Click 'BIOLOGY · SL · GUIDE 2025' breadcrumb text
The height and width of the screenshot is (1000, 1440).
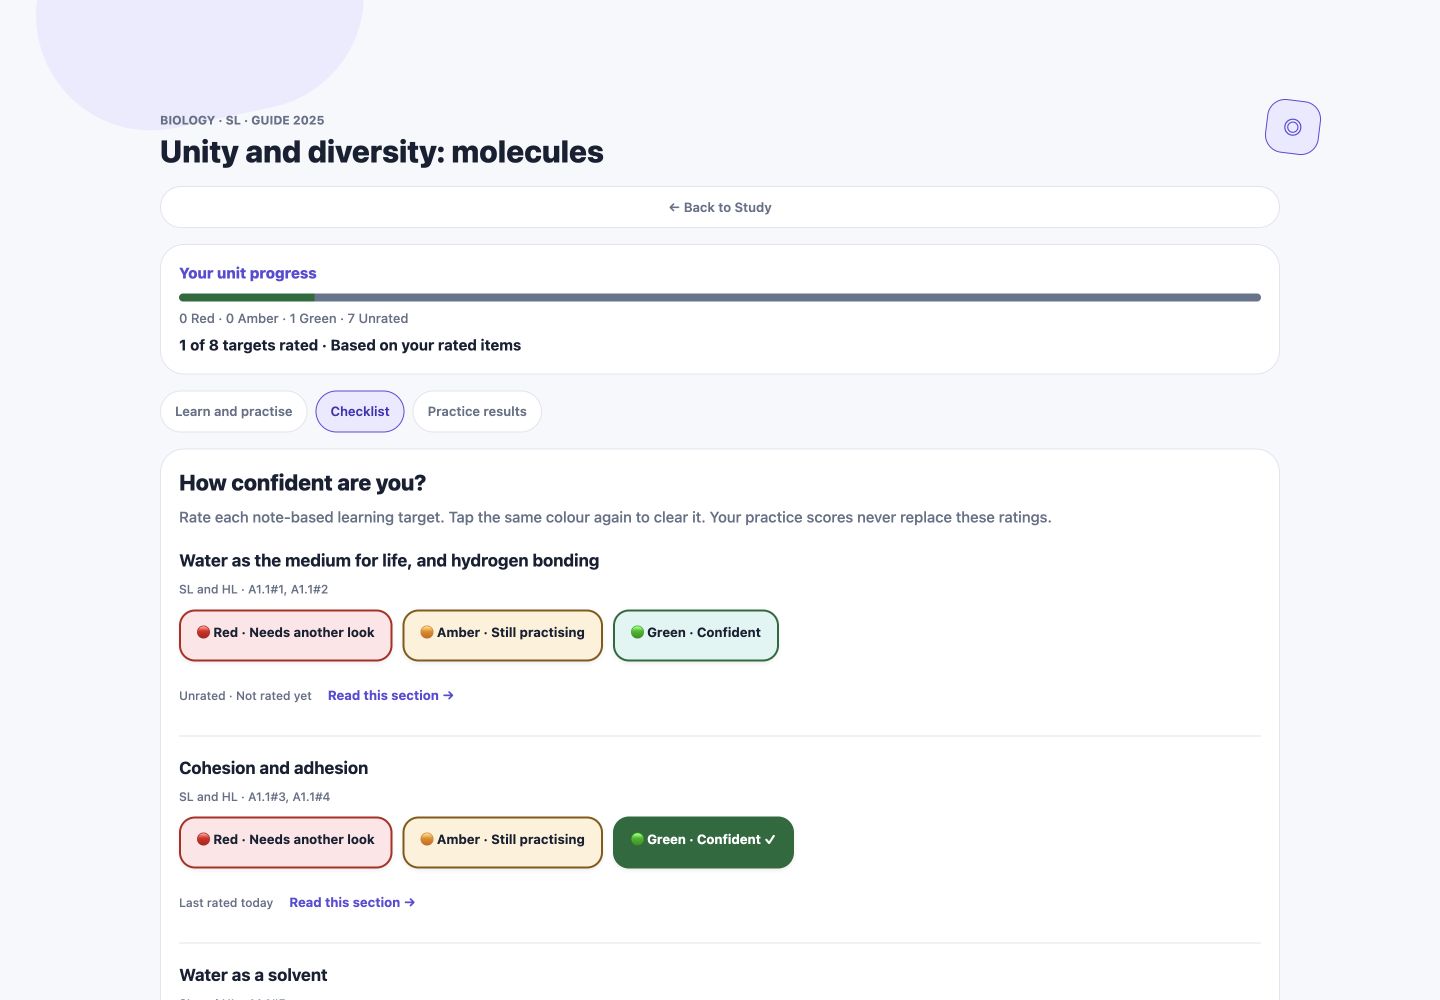point(242,120)
